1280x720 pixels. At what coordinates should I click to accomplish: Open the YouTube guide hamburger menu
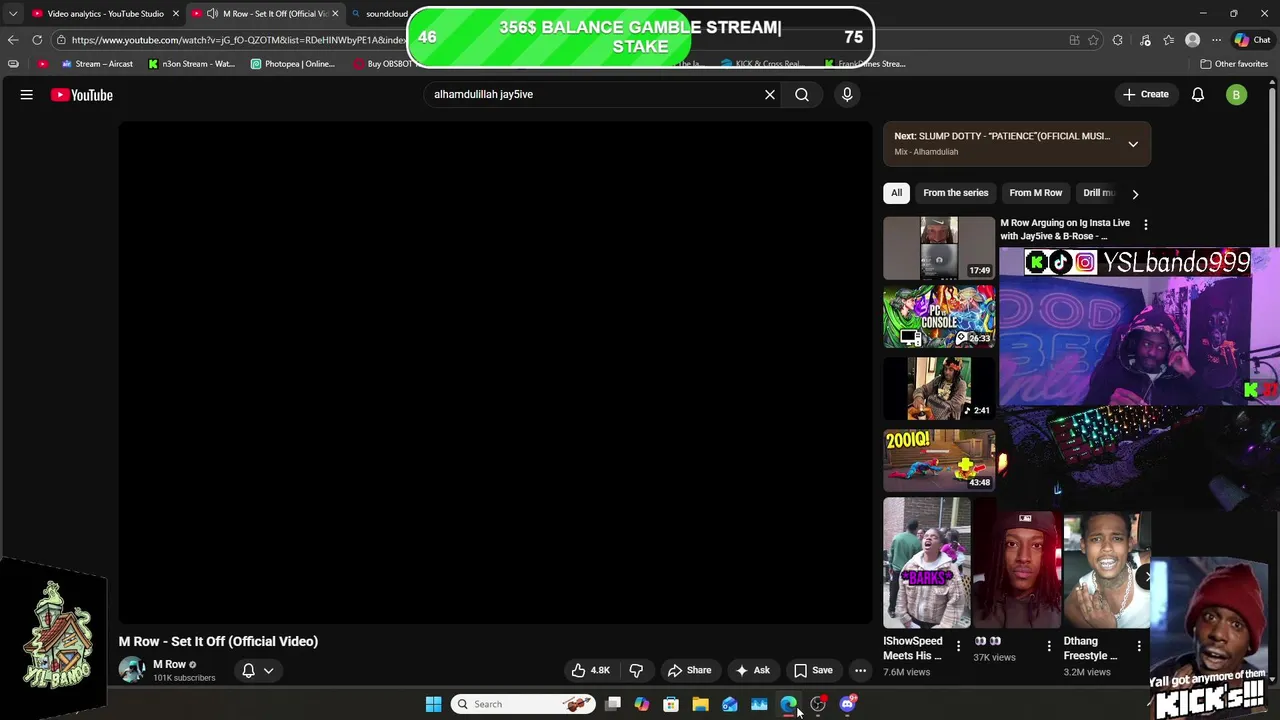point(27,95)
